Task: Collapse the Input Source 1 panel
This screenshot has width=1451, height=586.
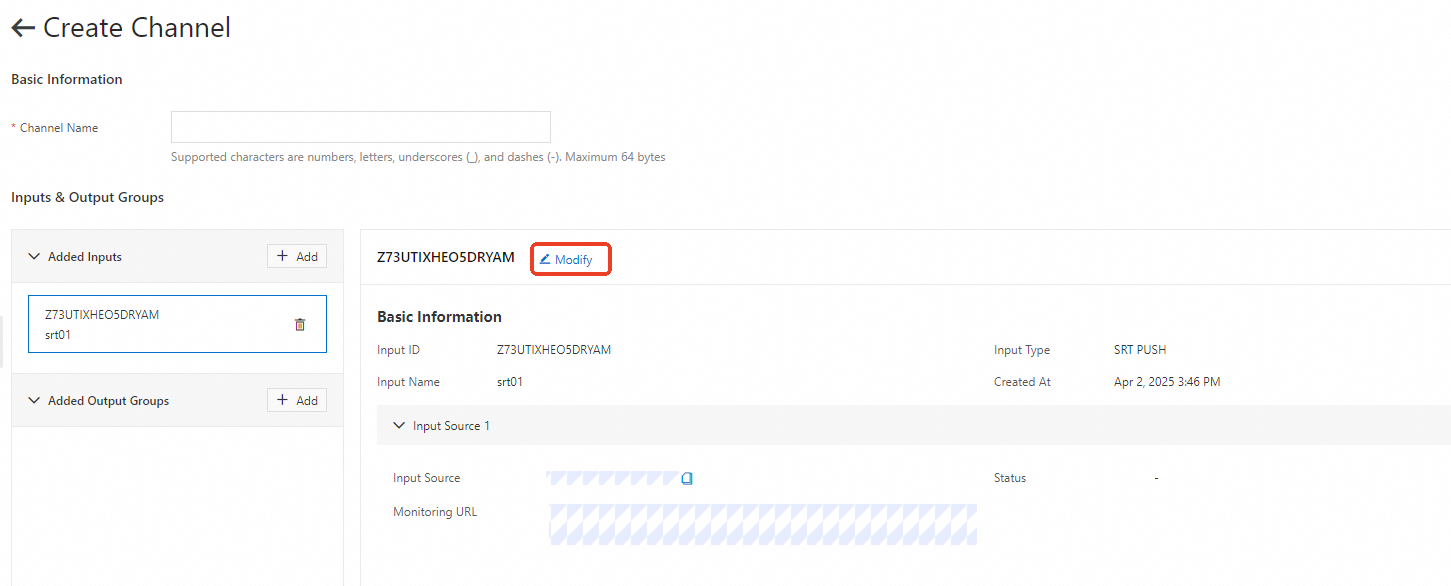Action: (x=399, y=426)
